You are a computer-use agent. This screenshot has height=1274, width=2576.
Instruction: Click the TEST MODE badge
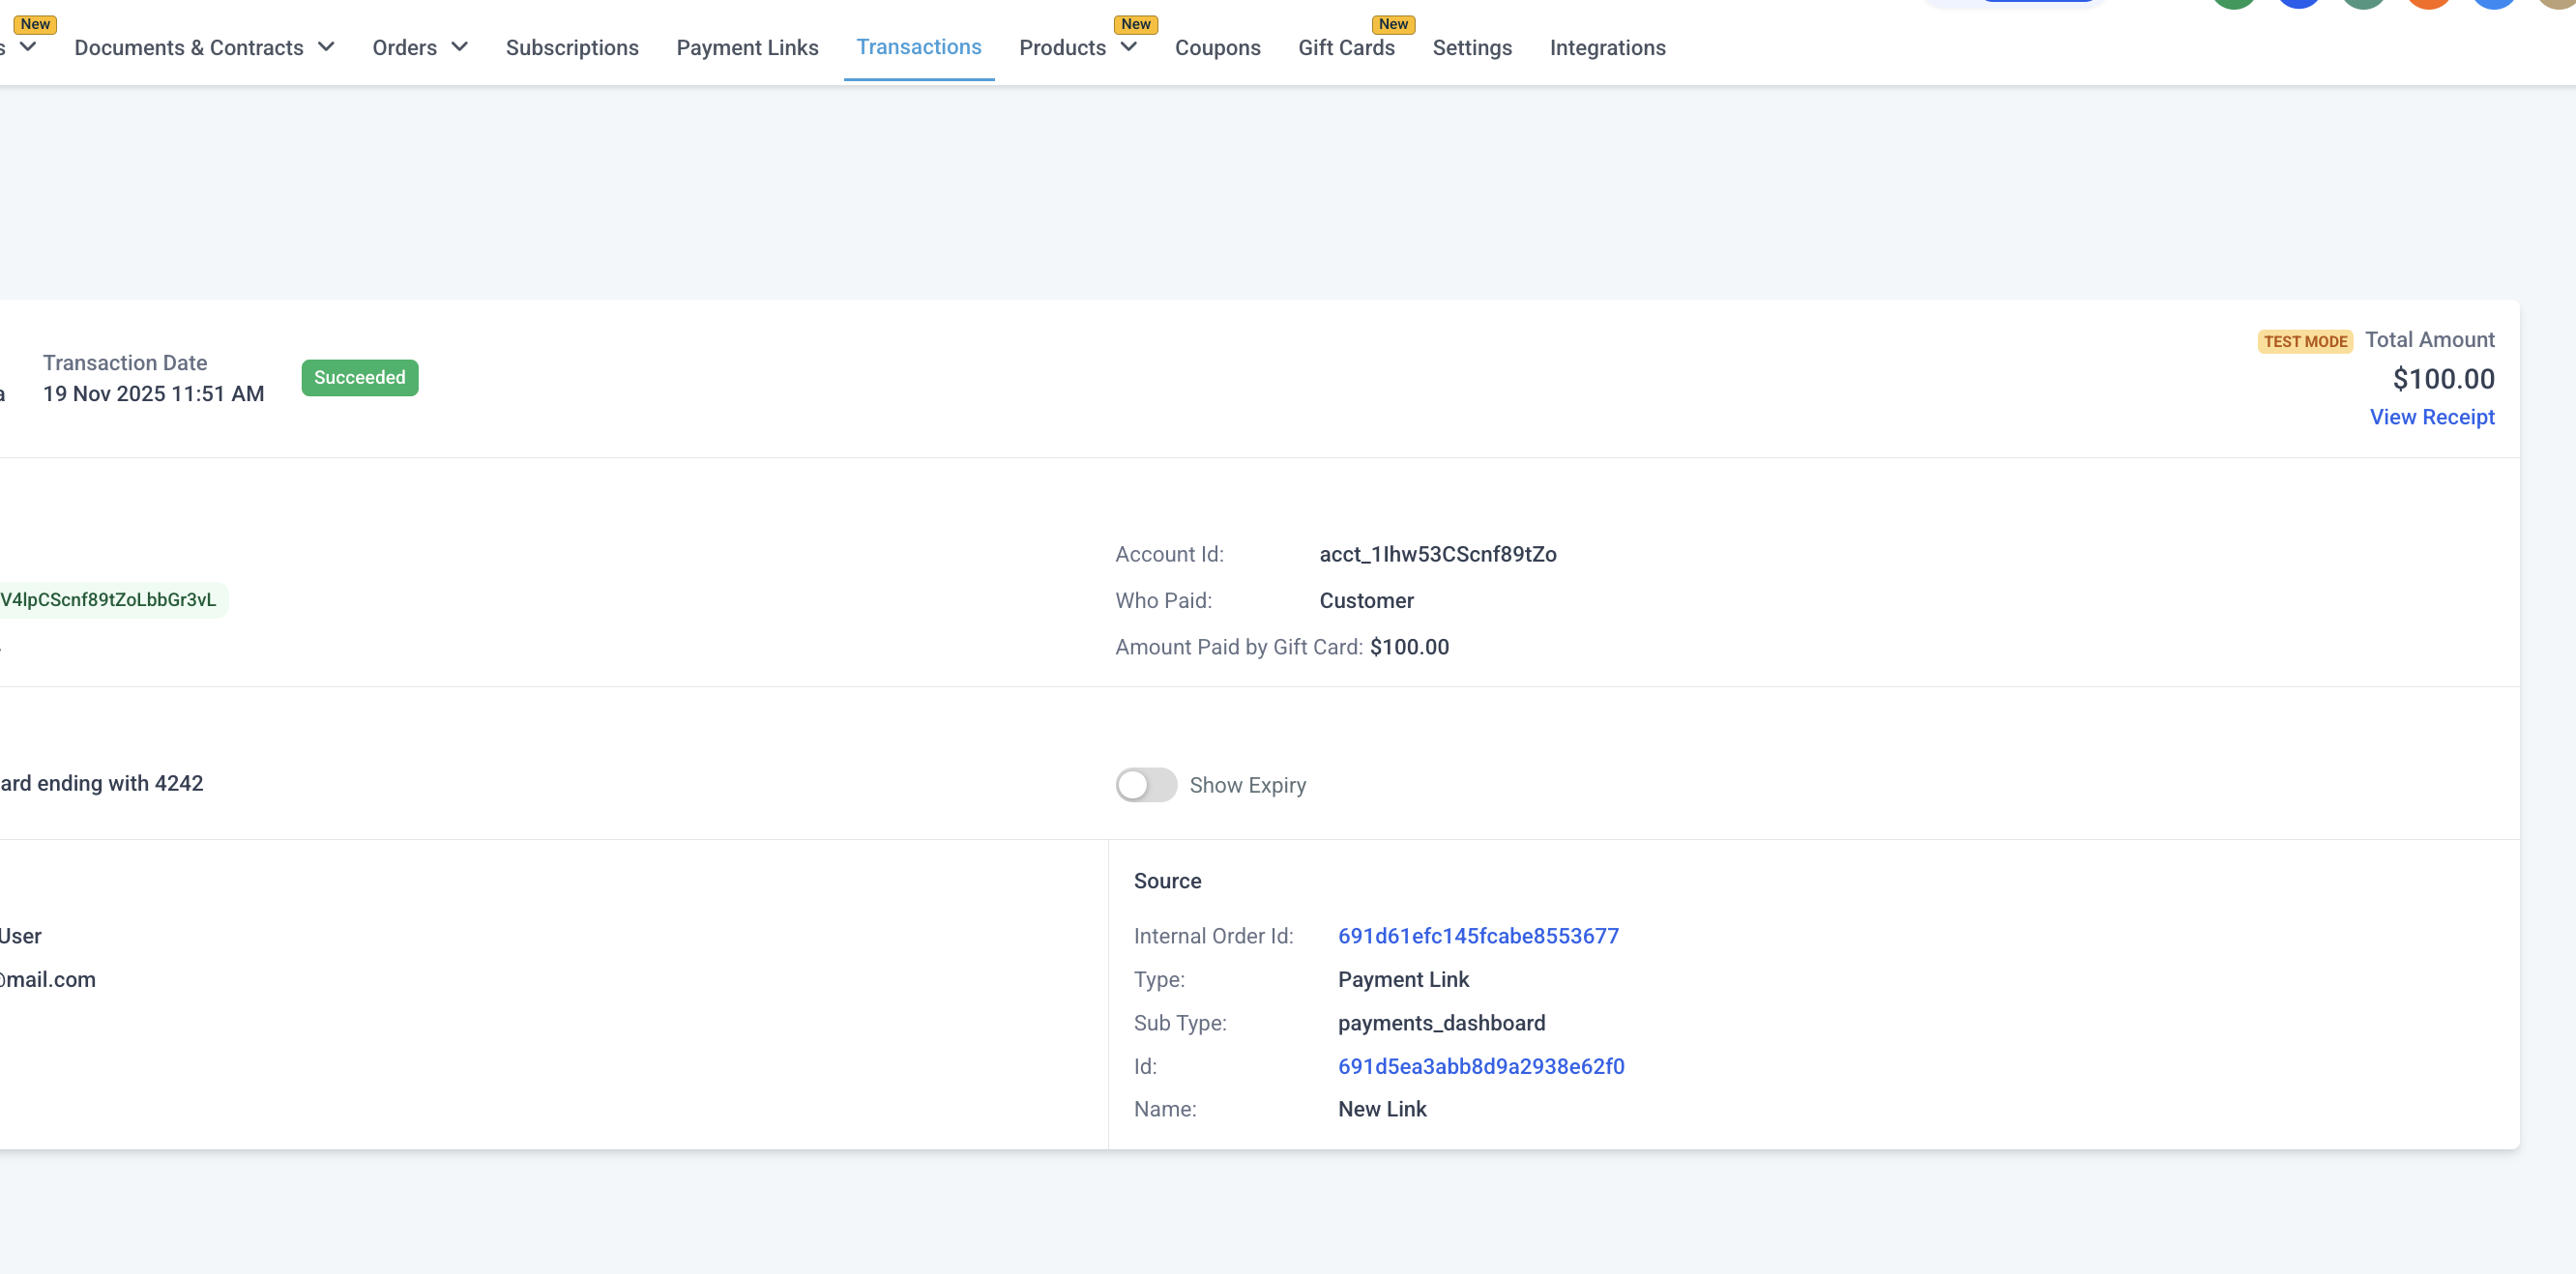(x=2305, y=342)
